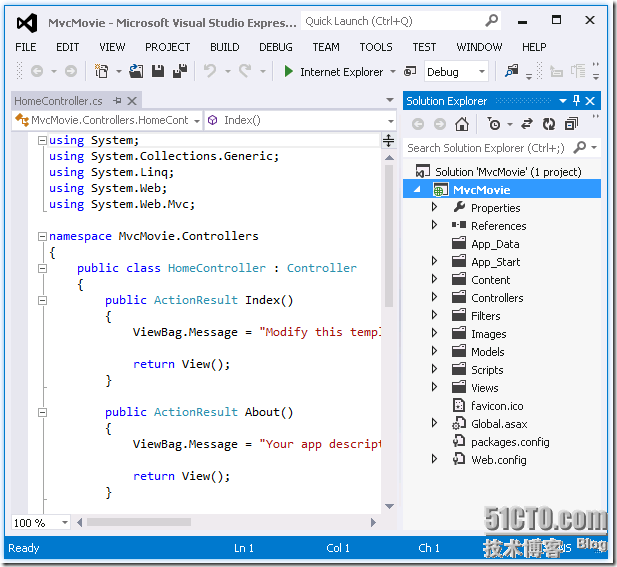Screen dimensions: 617x567
Task: Open the Debug configuration dropdown
Action: [482, 72]
